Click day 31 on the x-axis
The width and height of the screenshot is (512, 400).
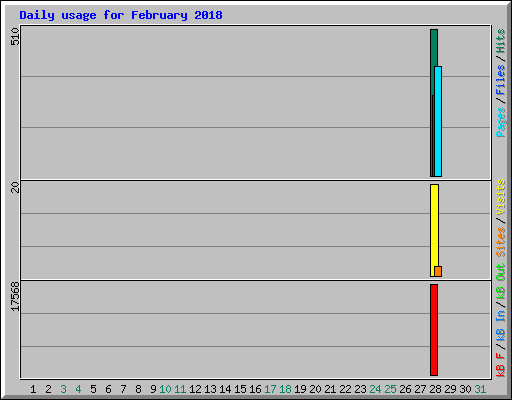[x=480, y=389]
